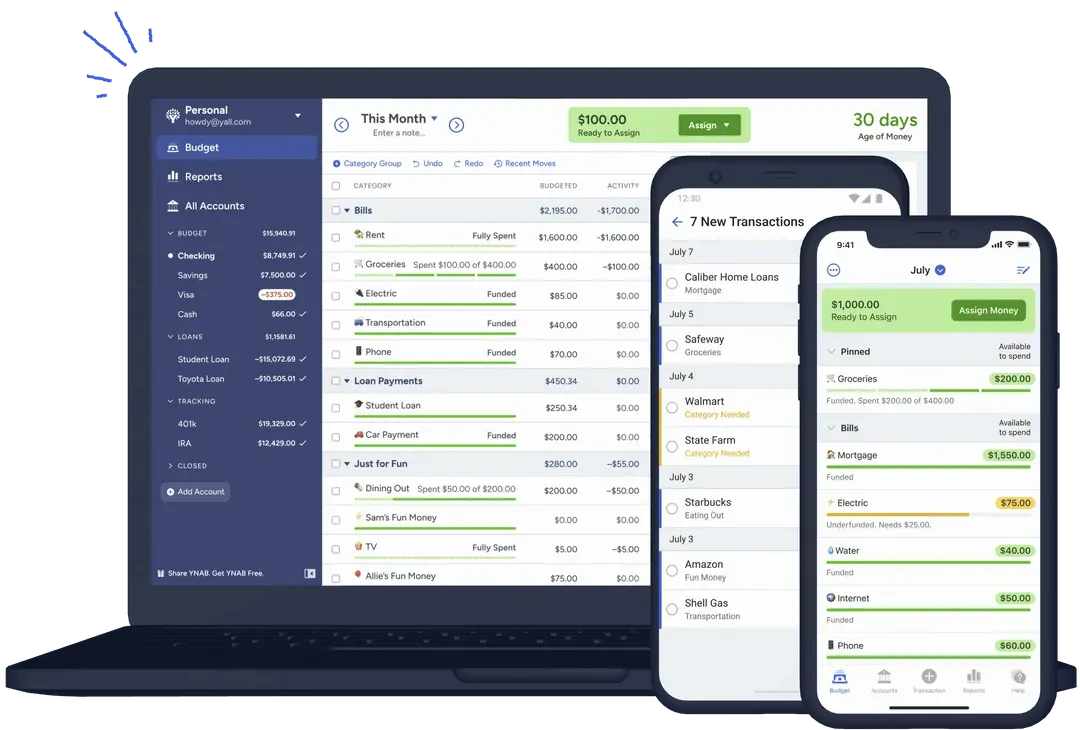The width and height of the screenshot is (1080, 730).
Task: Check the Rent category checkbox
Action: pyautogui.click(x=335, y=238)
